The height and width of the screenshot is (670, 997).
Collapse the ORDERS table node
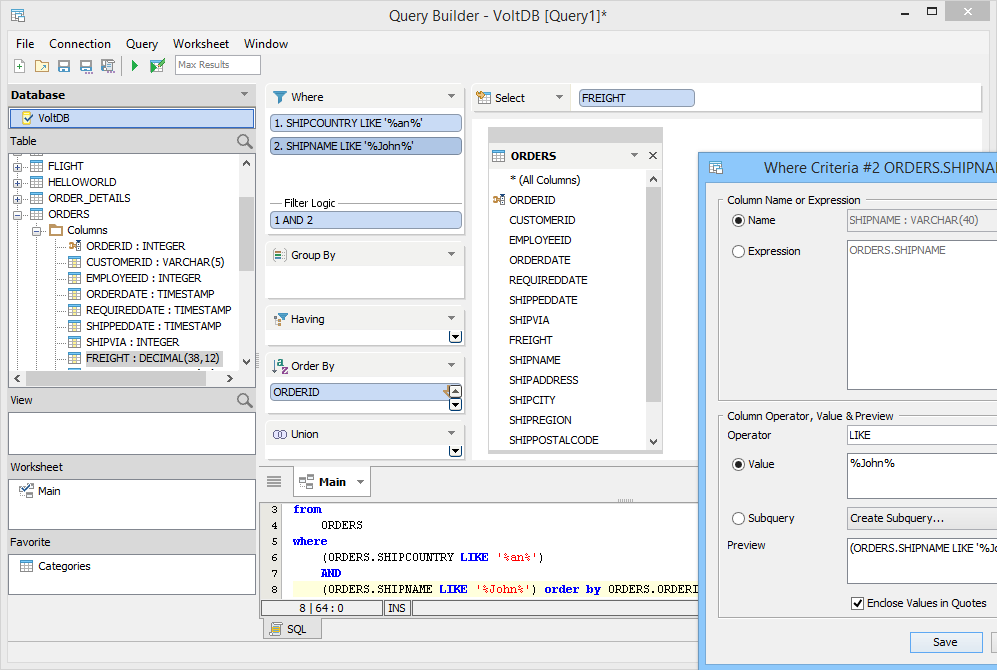tap(17, 214)
